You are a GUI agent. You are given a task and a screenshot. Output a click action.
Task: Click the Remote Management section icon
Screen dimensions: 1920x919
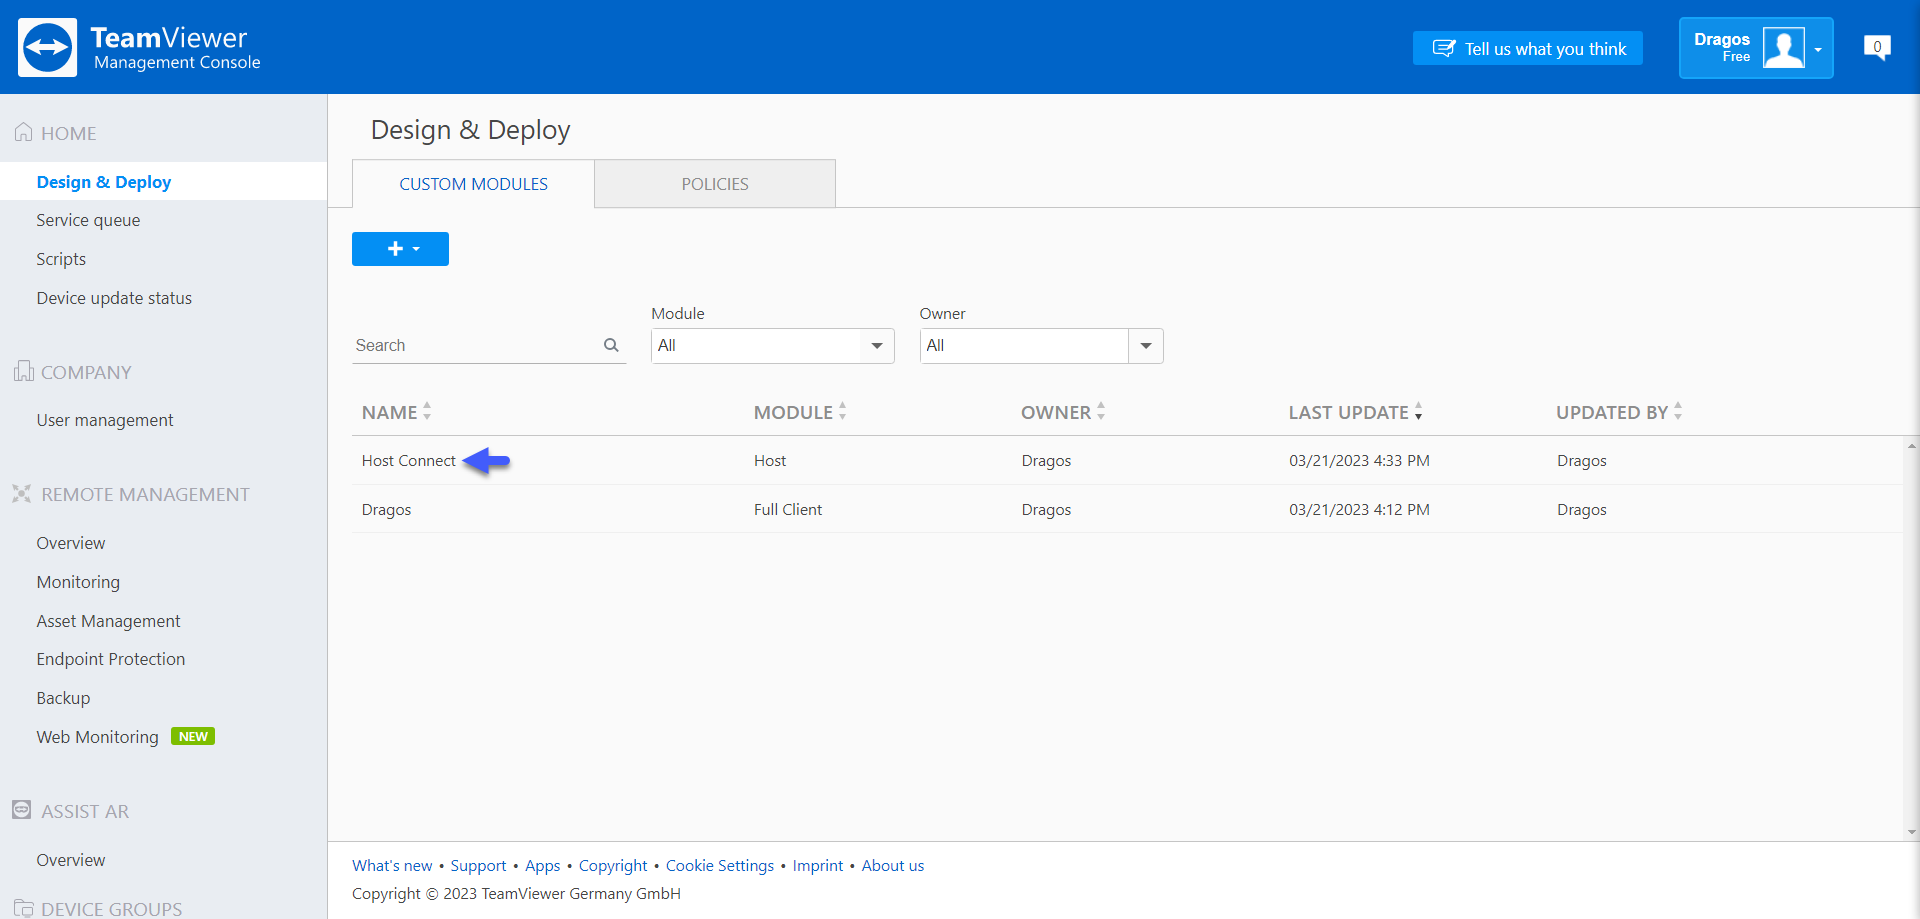[22, 493]
